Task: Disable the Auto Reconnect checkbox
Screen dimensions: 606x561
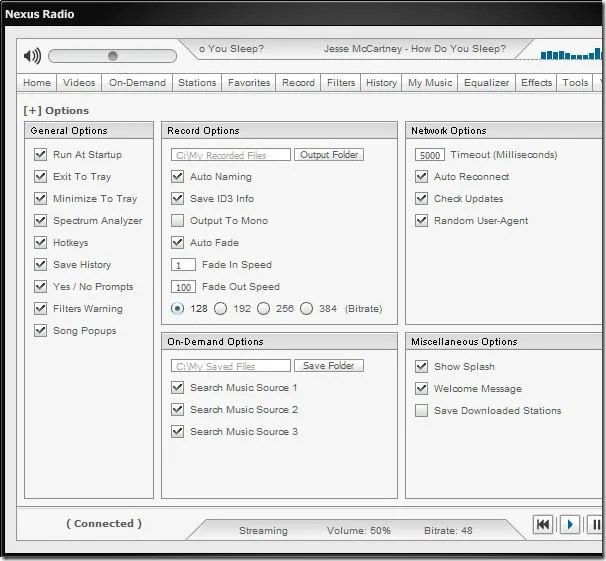Action: coord(421,177)
